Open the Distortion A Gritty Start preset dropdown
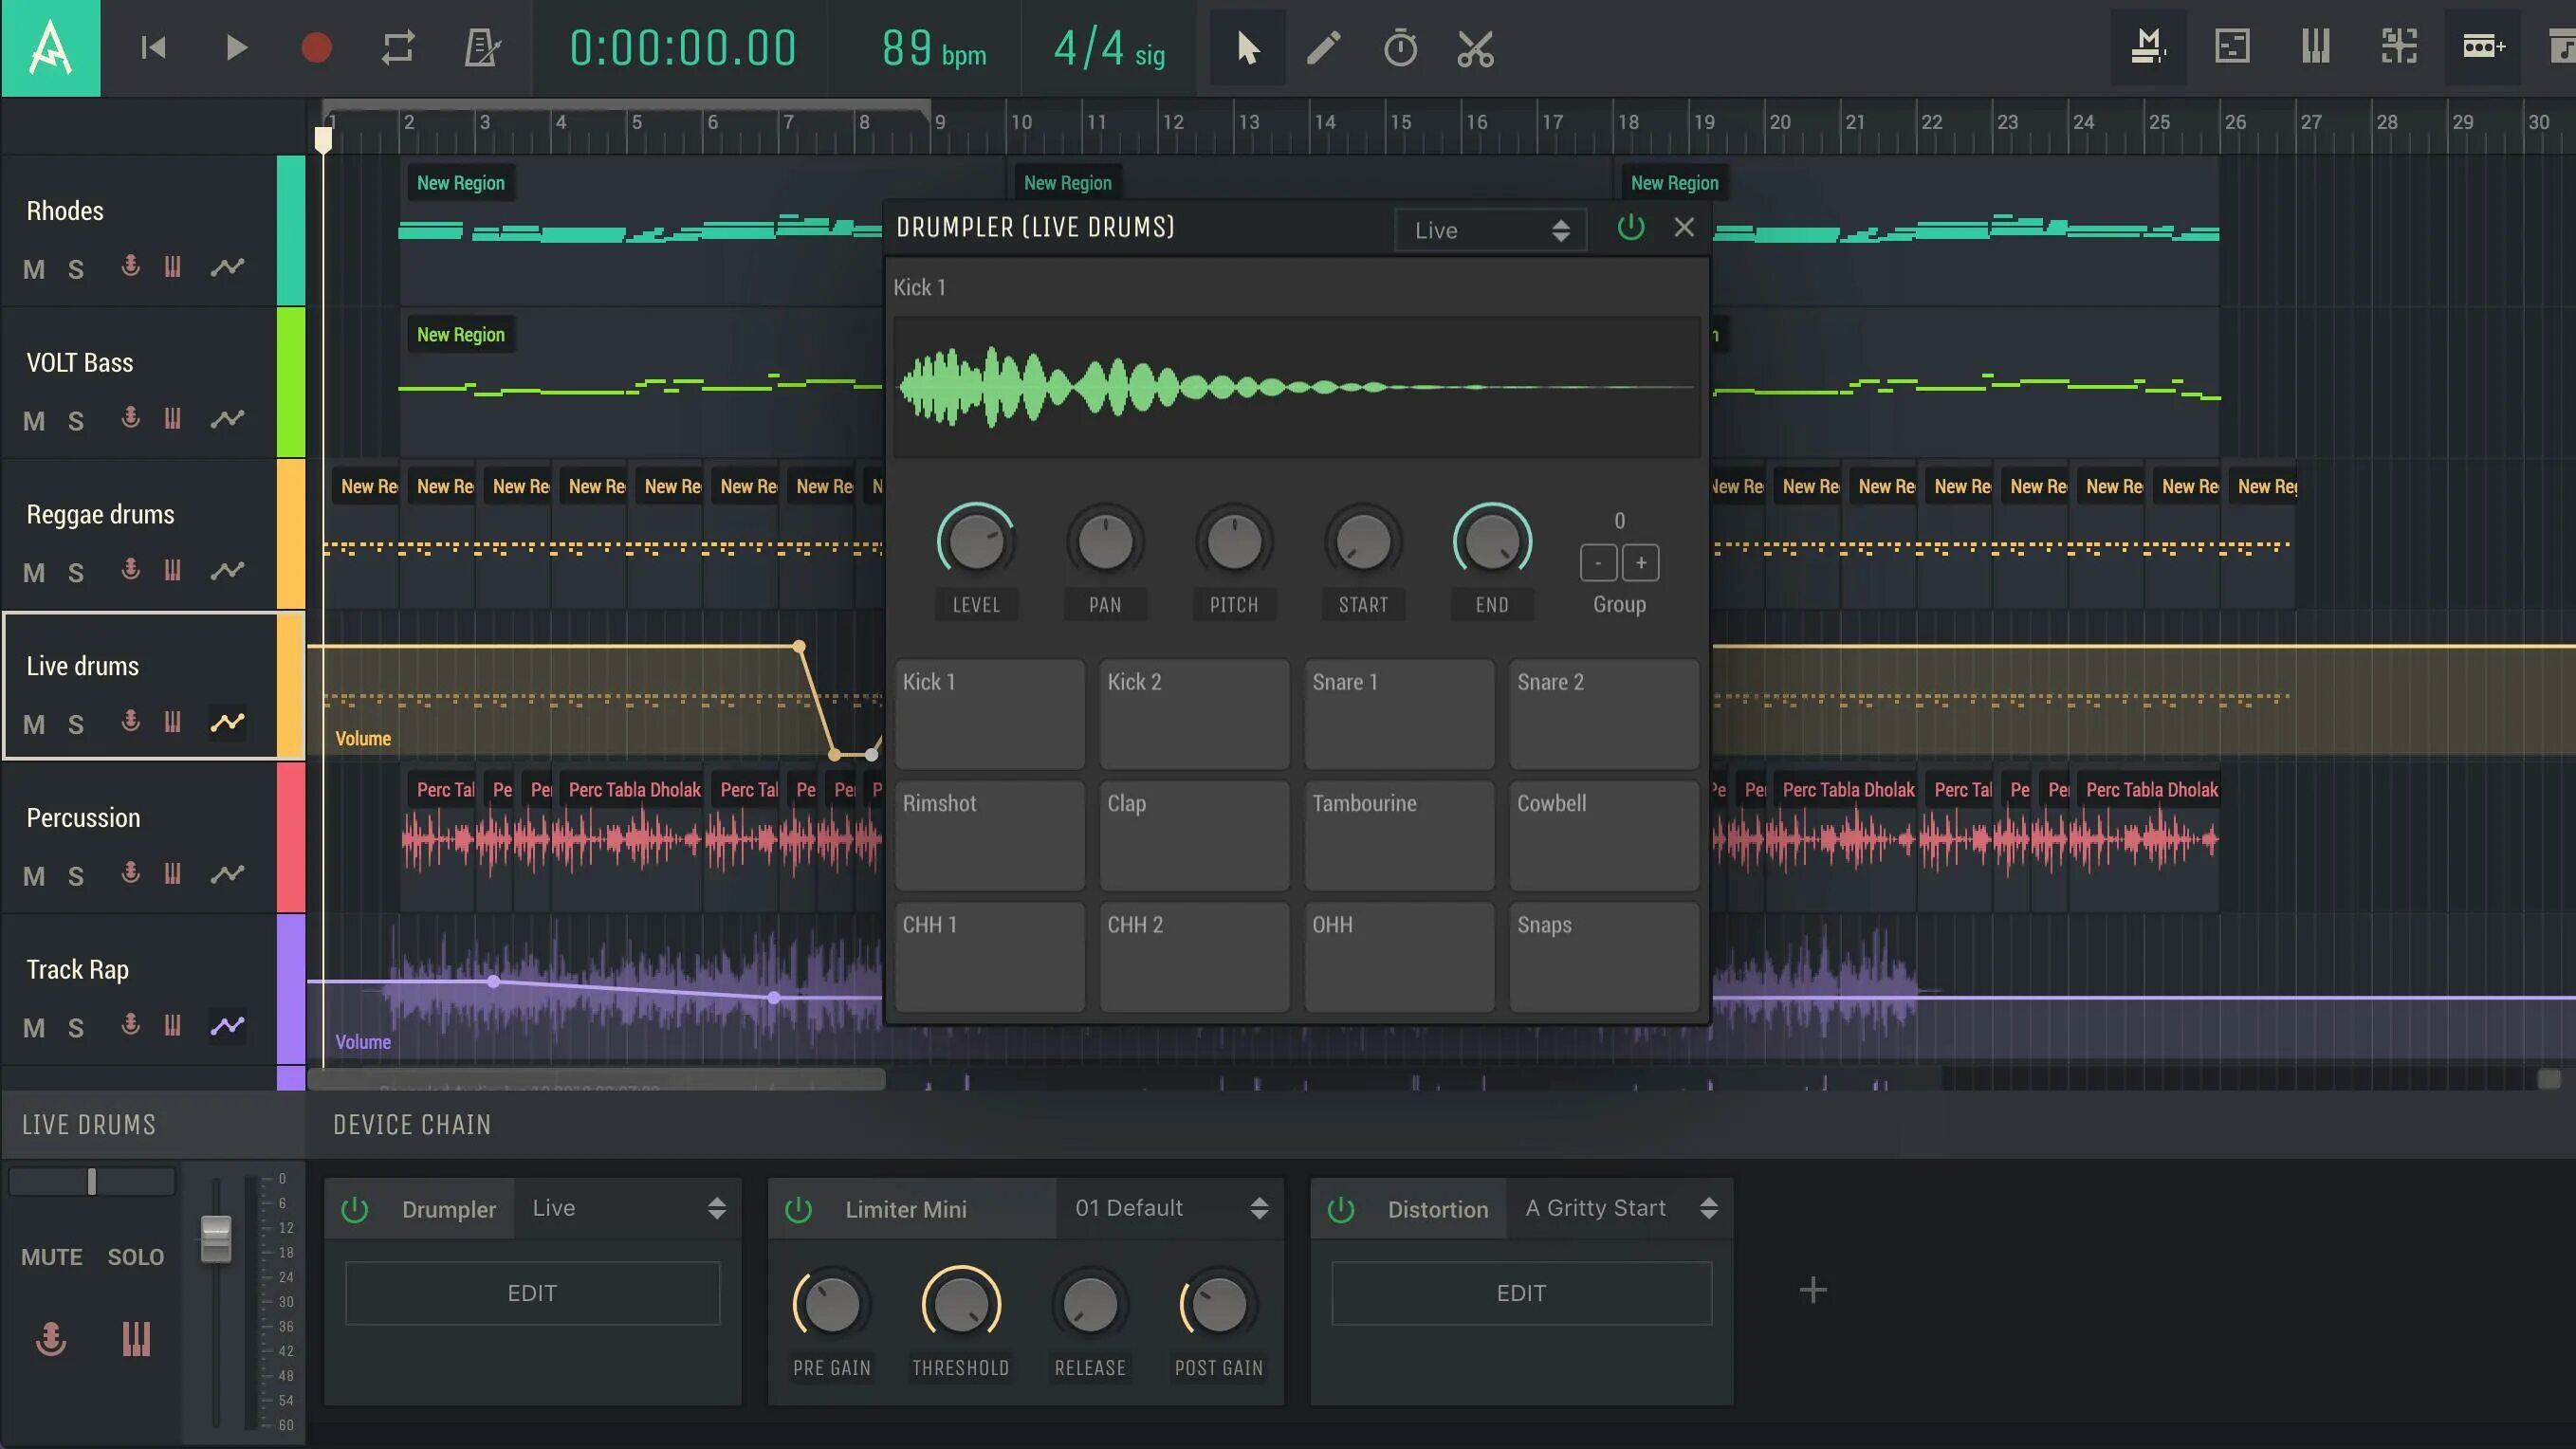The height and width of the screenshot is (1449, 2576). pos(1620,1208)
